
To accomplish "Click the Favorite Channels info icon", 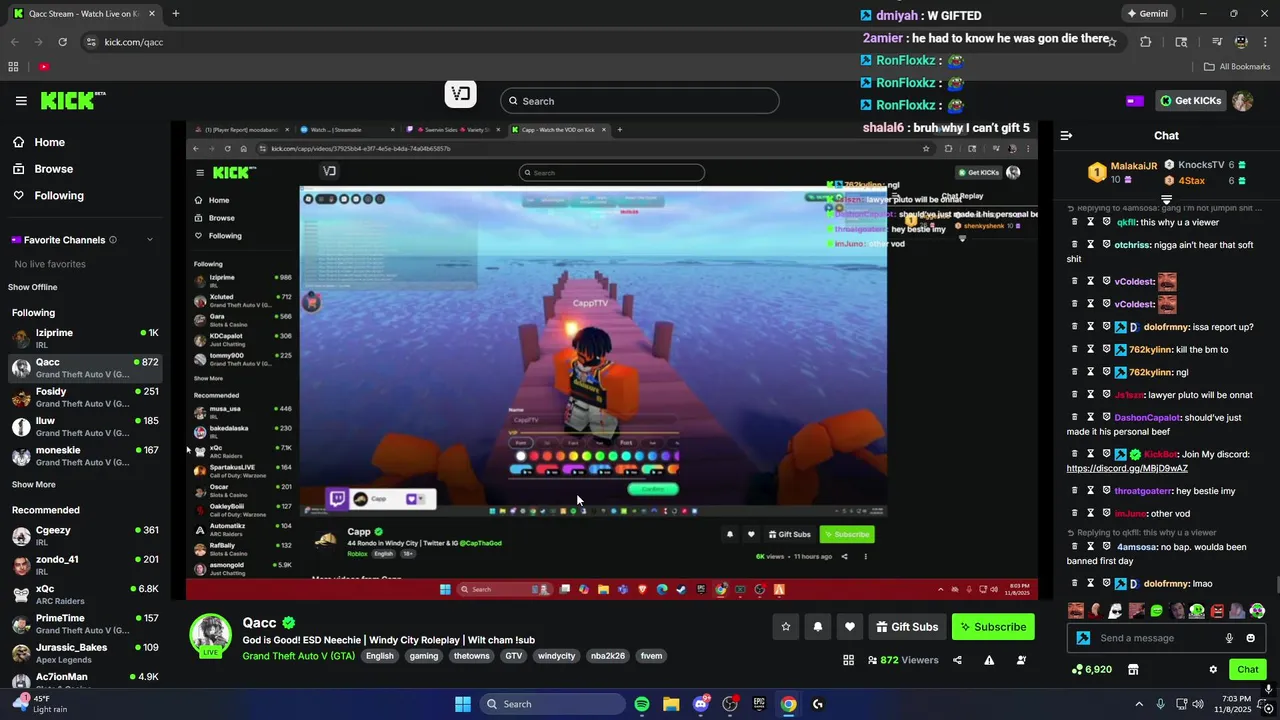I will pos(112,240).
